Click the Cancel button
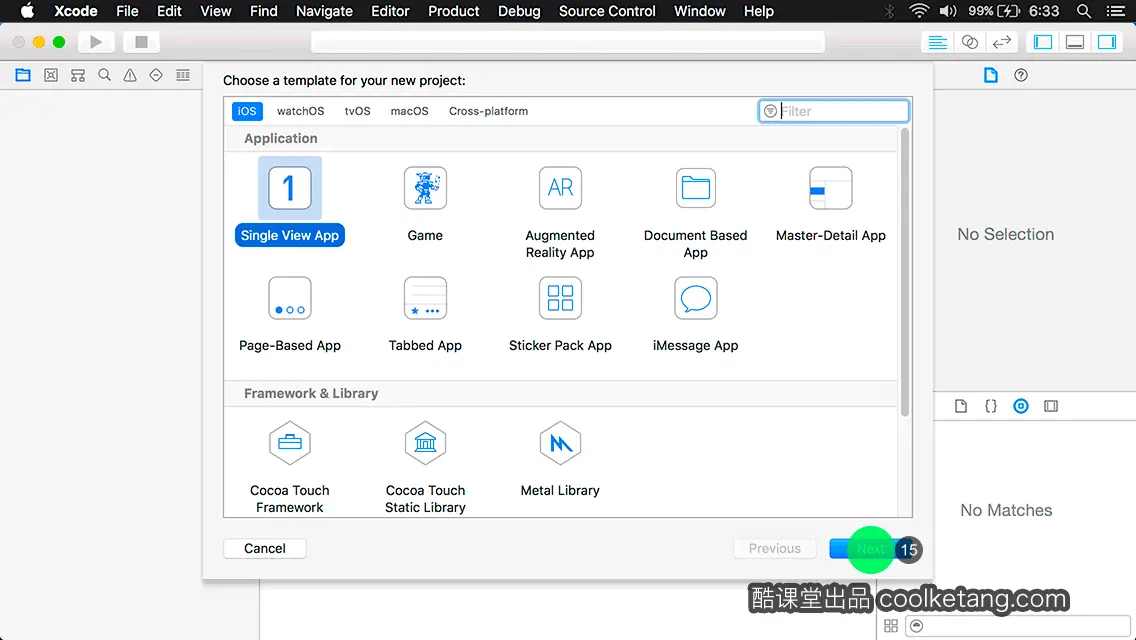1136x640 pixels. (264, 549)
